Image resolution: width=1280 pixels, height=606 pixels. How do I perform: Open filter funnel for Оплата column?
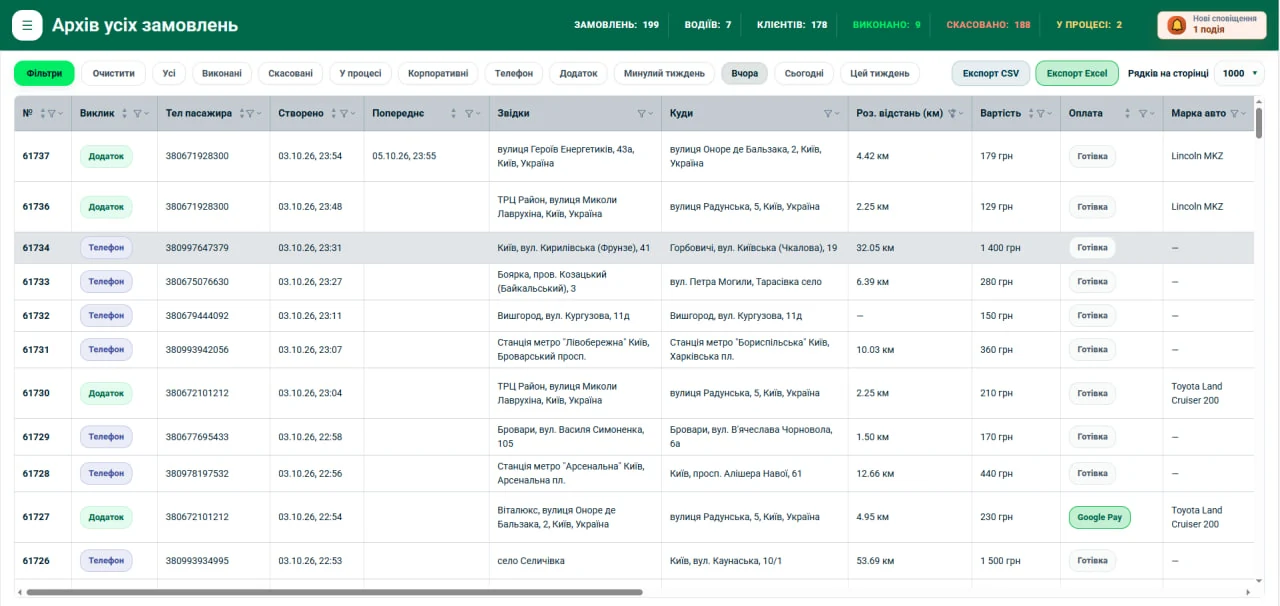[x=1143, y=114]
